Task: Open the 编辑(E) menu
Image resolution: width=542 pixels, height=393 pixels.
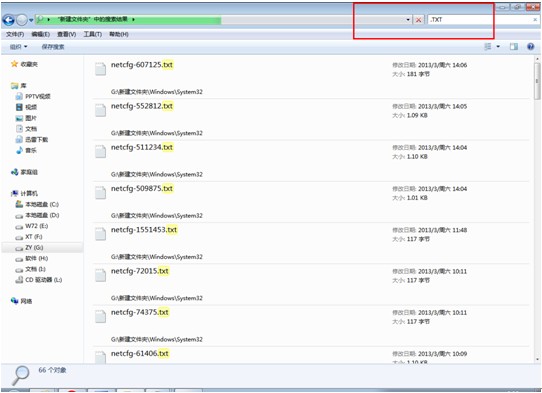Action: point(40,34)
